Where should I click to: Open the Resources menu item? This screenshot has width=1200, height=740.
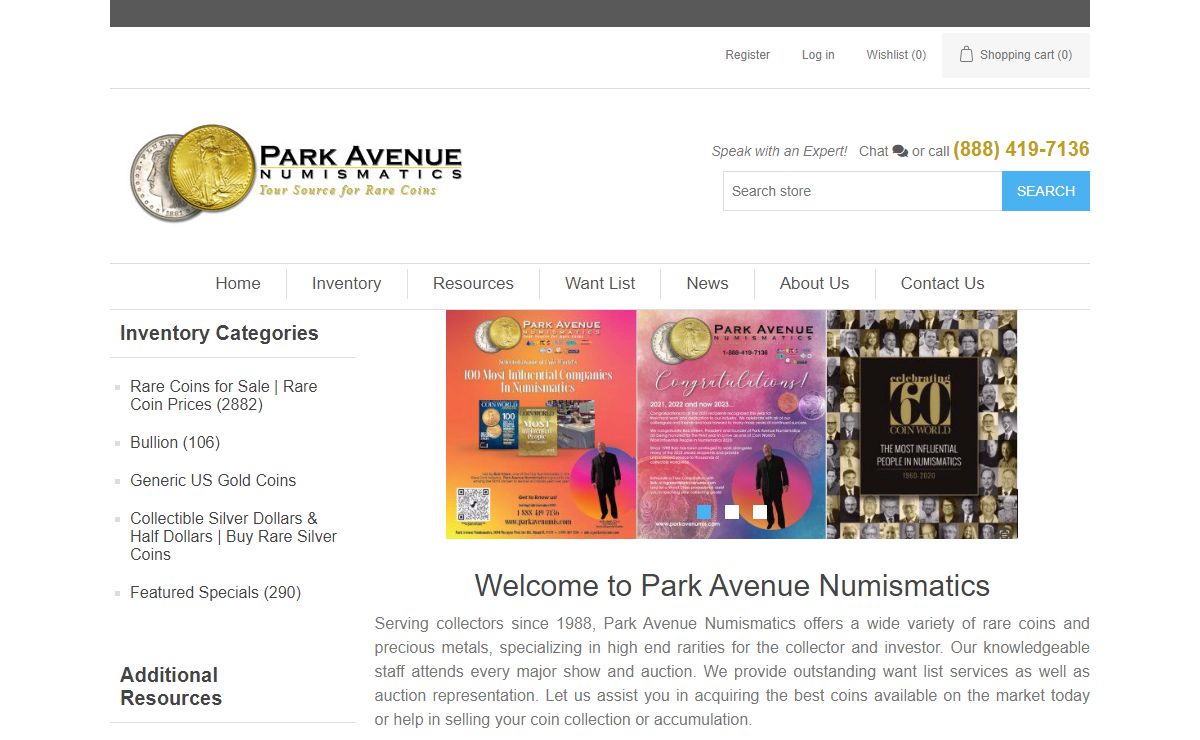tap(473, 283)
